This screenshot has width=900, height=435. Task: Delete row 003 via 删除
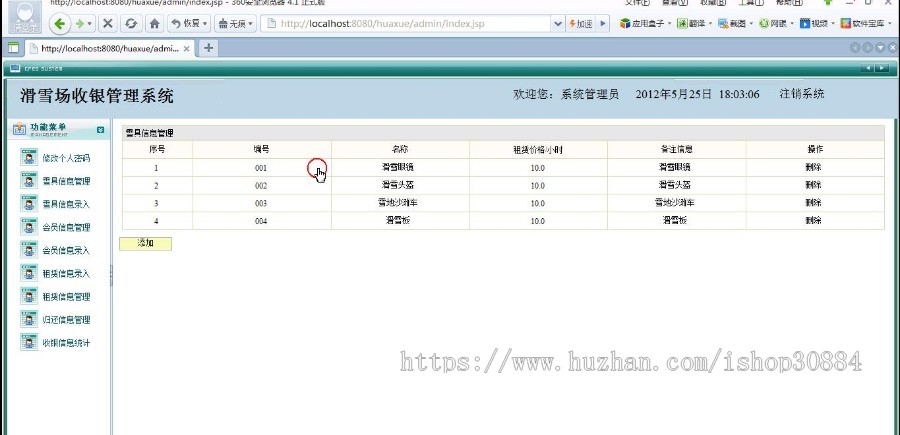coord(813,203)
